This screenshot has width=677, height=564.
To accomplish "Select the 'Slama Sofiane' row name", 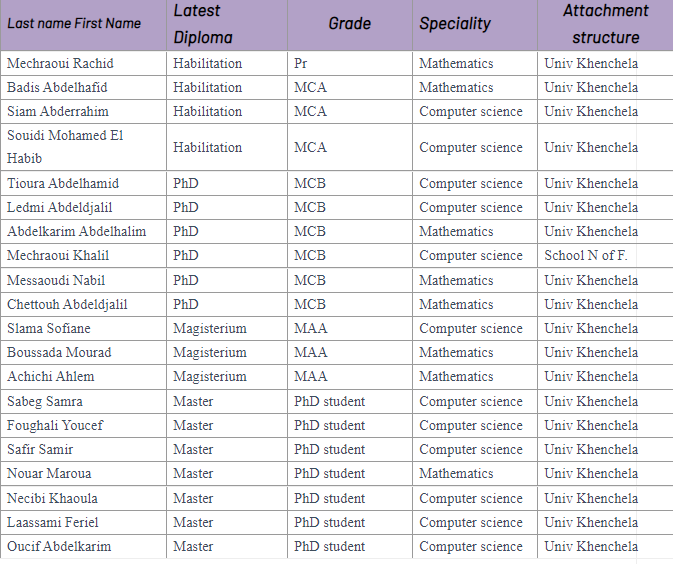I will [49, 328].
